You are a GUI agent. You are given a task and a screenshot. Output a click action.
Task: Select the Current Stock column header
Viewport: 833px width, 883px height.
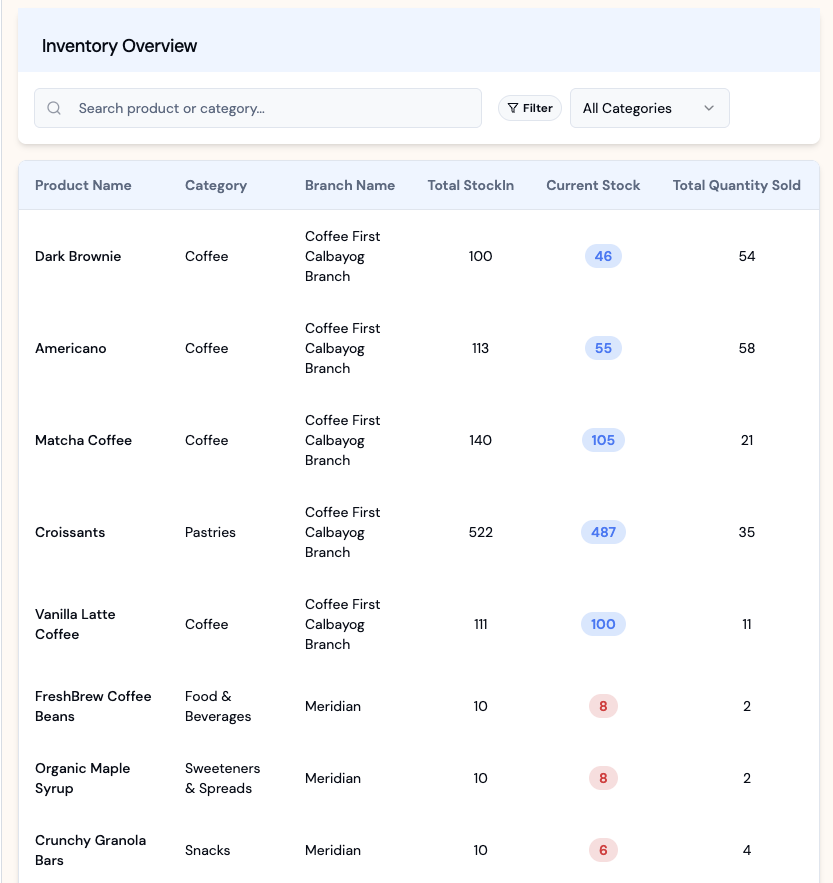pyautogui.click(x=593, y=185)
